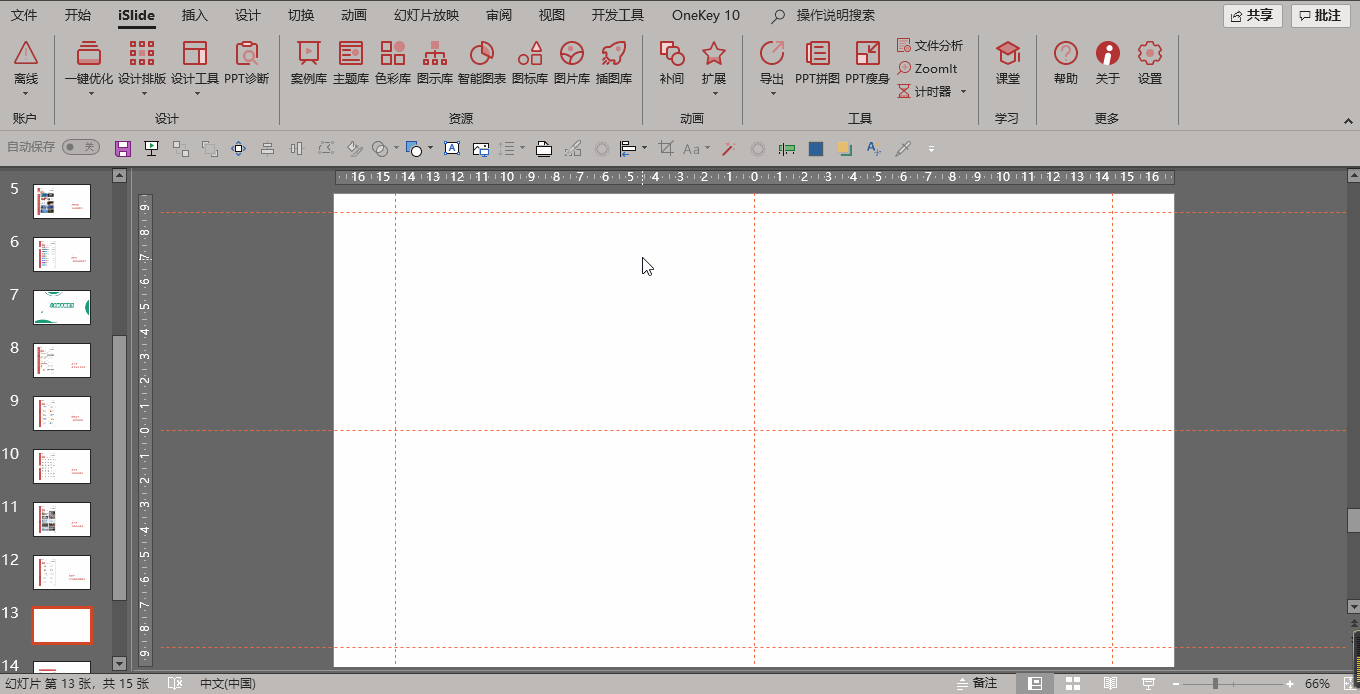1360x694 pixels.
Task: Click the zoom in plus button
Action: [1291, 684]
